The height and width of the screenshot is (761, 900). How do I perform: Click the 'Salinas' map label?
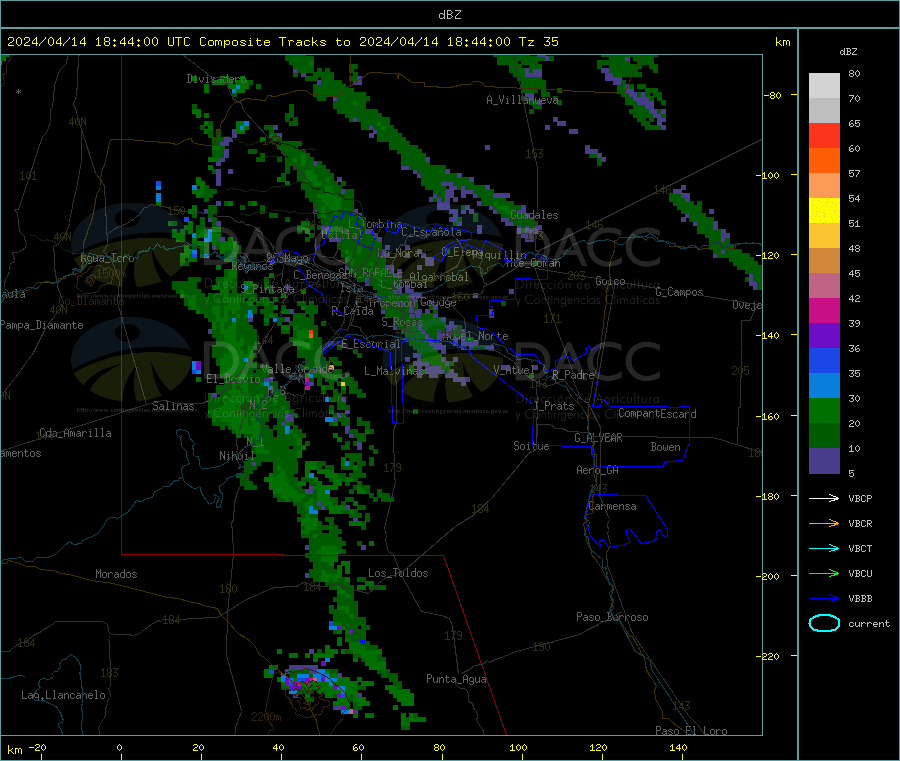coord(173,406)
